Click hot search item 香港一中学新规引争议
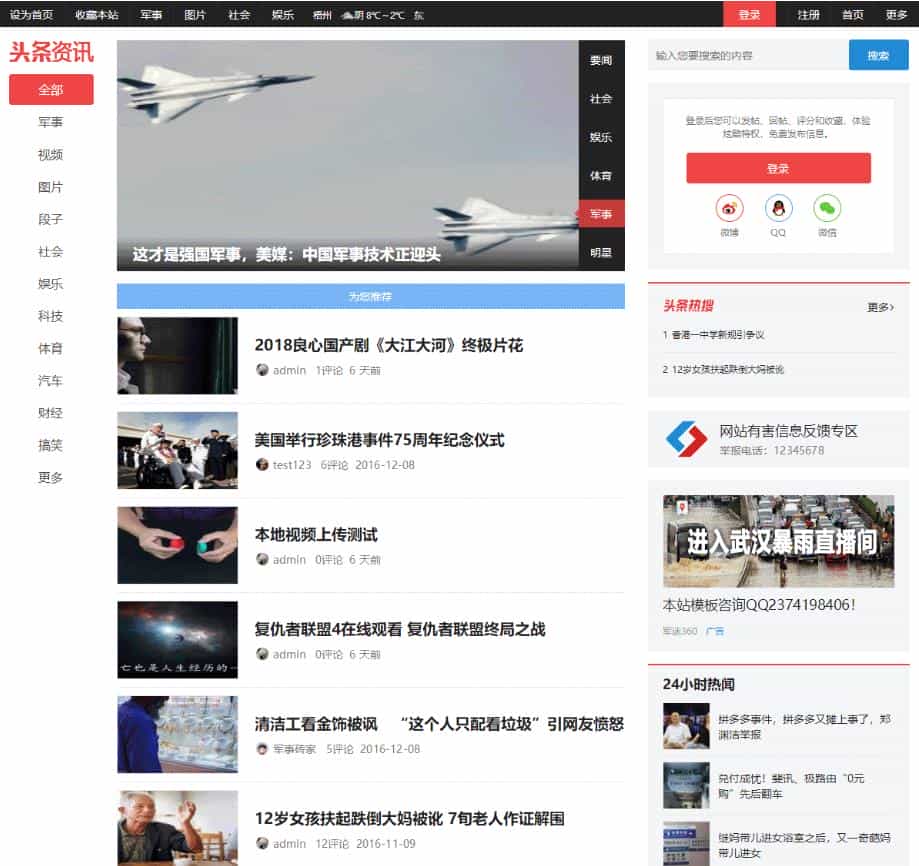919x866 pixels. [x=717, y=335]
